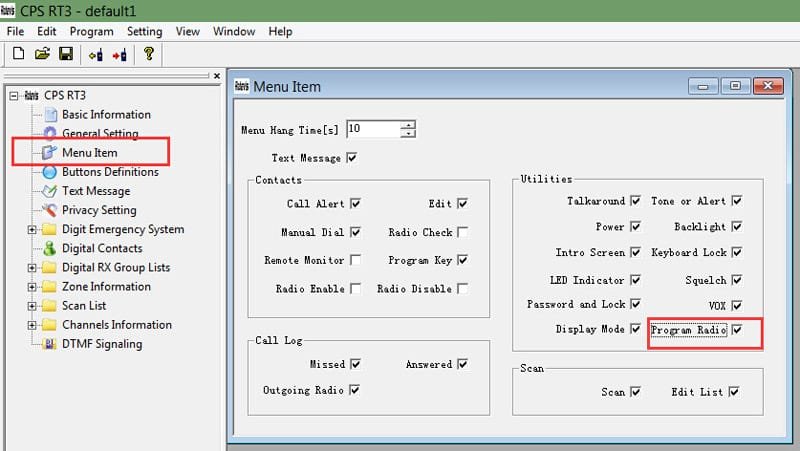This screenshot has height=451, width=800.
Task: Open the Help menu
Action: click(281, 32)
